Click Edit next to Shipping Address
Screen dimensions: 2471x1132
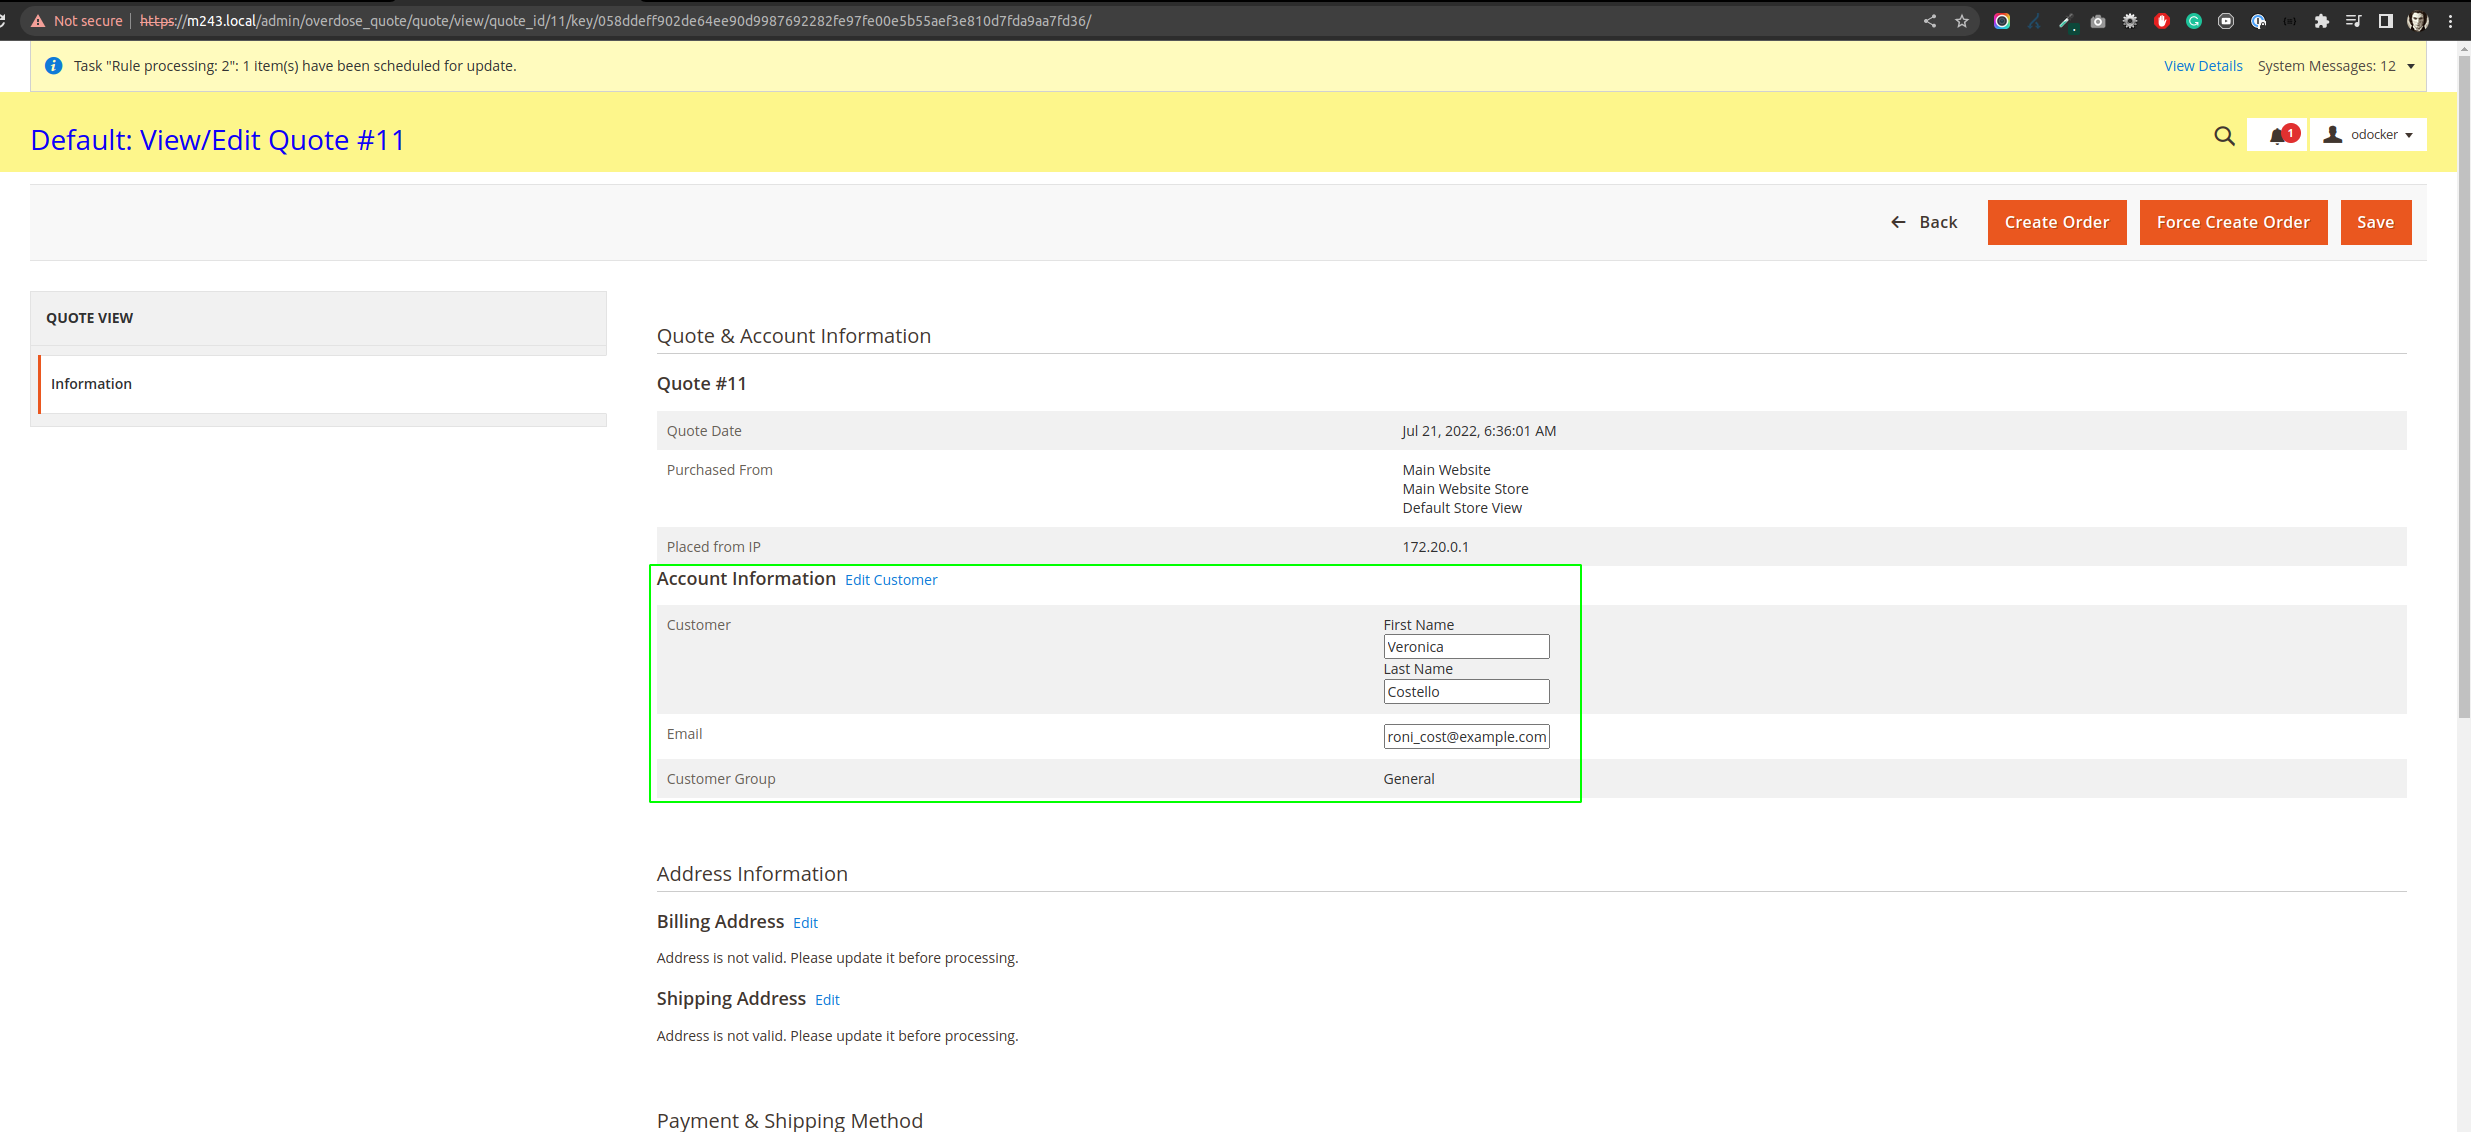tap(827, 1000)
